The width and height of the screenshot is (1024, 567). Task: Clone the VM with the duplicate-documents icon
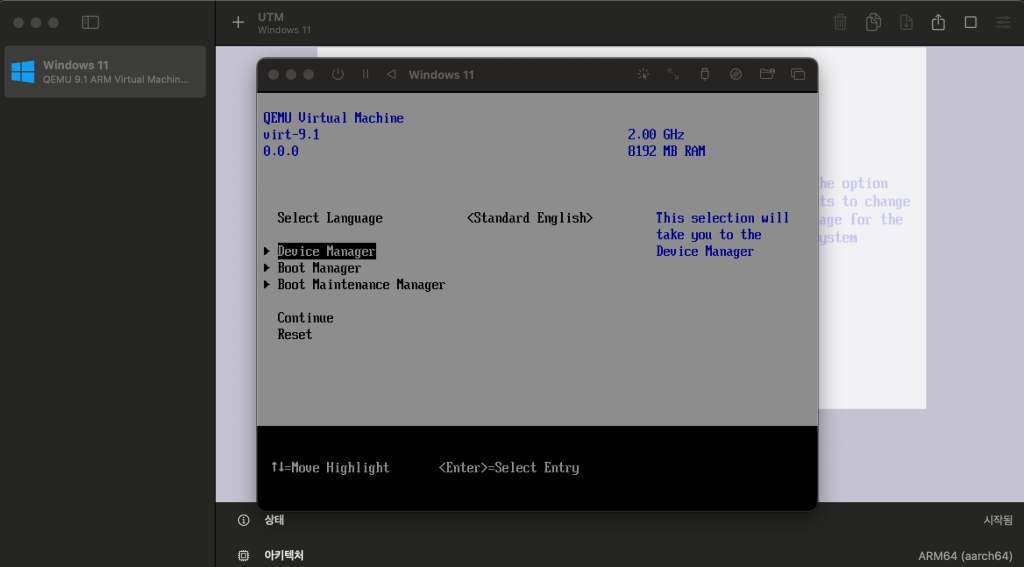pos(873,22)
